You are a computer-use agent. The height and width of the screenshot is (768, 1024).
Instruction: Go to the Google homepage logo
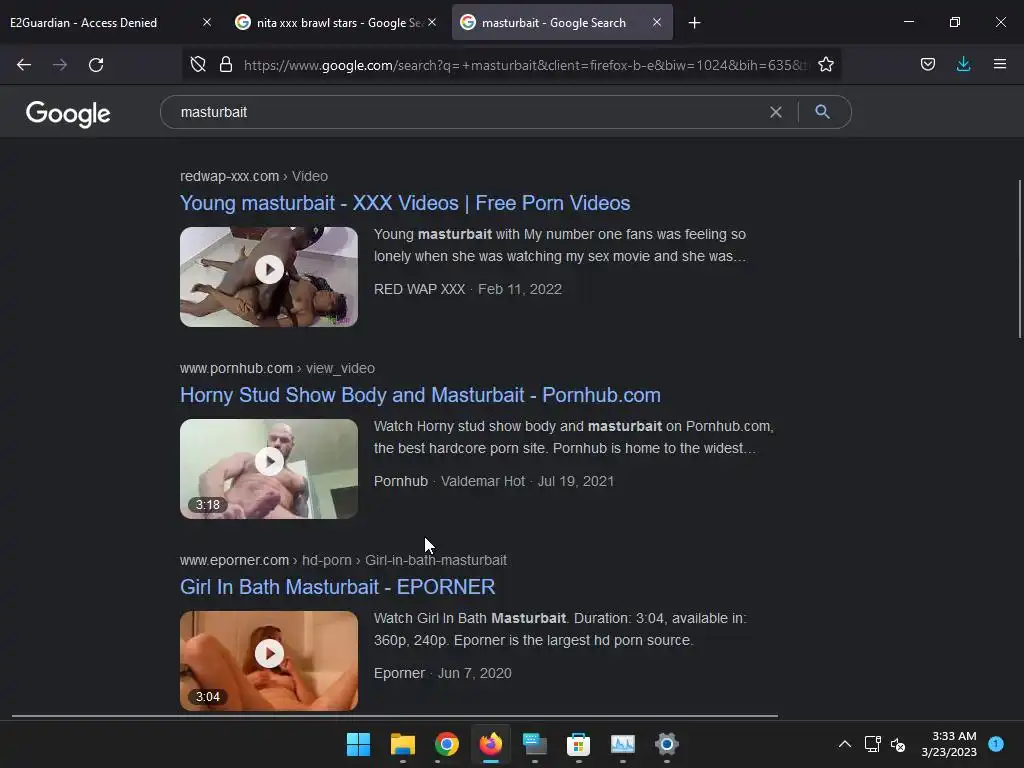pos(68,114)
